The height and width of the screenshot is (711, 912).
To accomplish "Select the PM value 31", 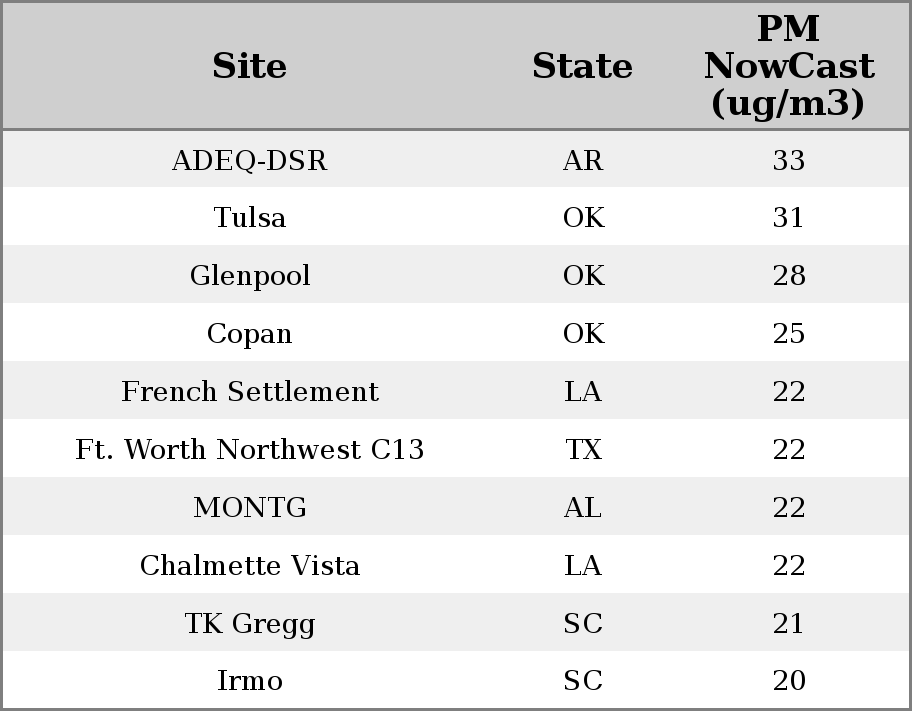I will [788, 218].
